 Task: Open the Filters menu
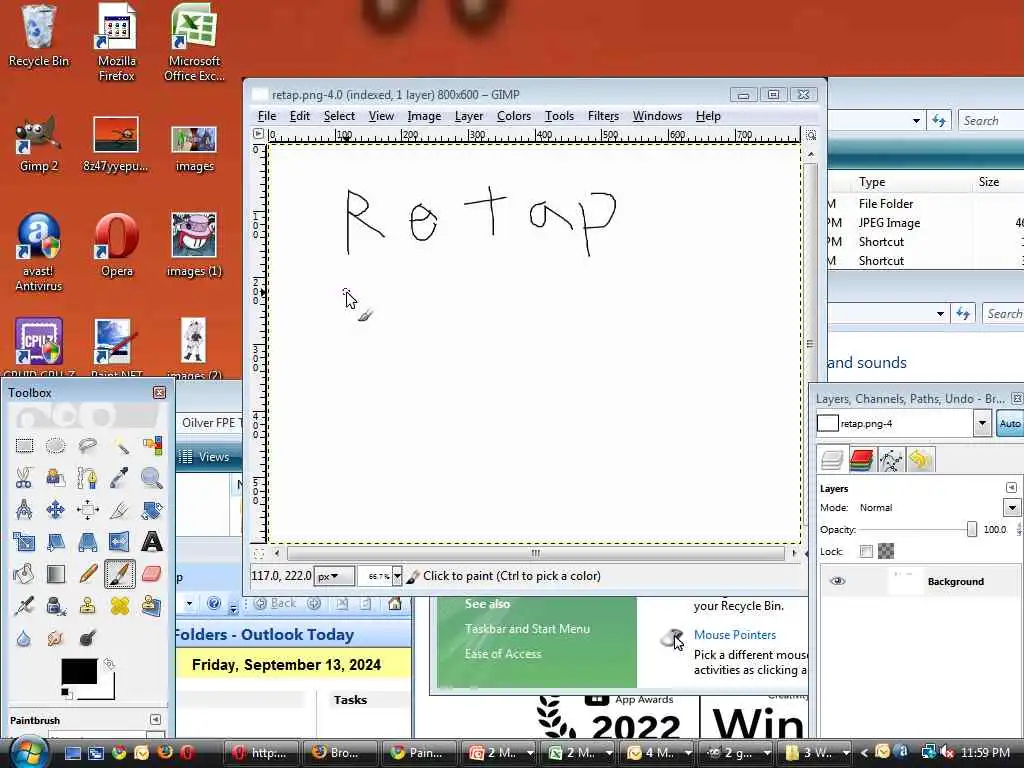click(603, 116)
